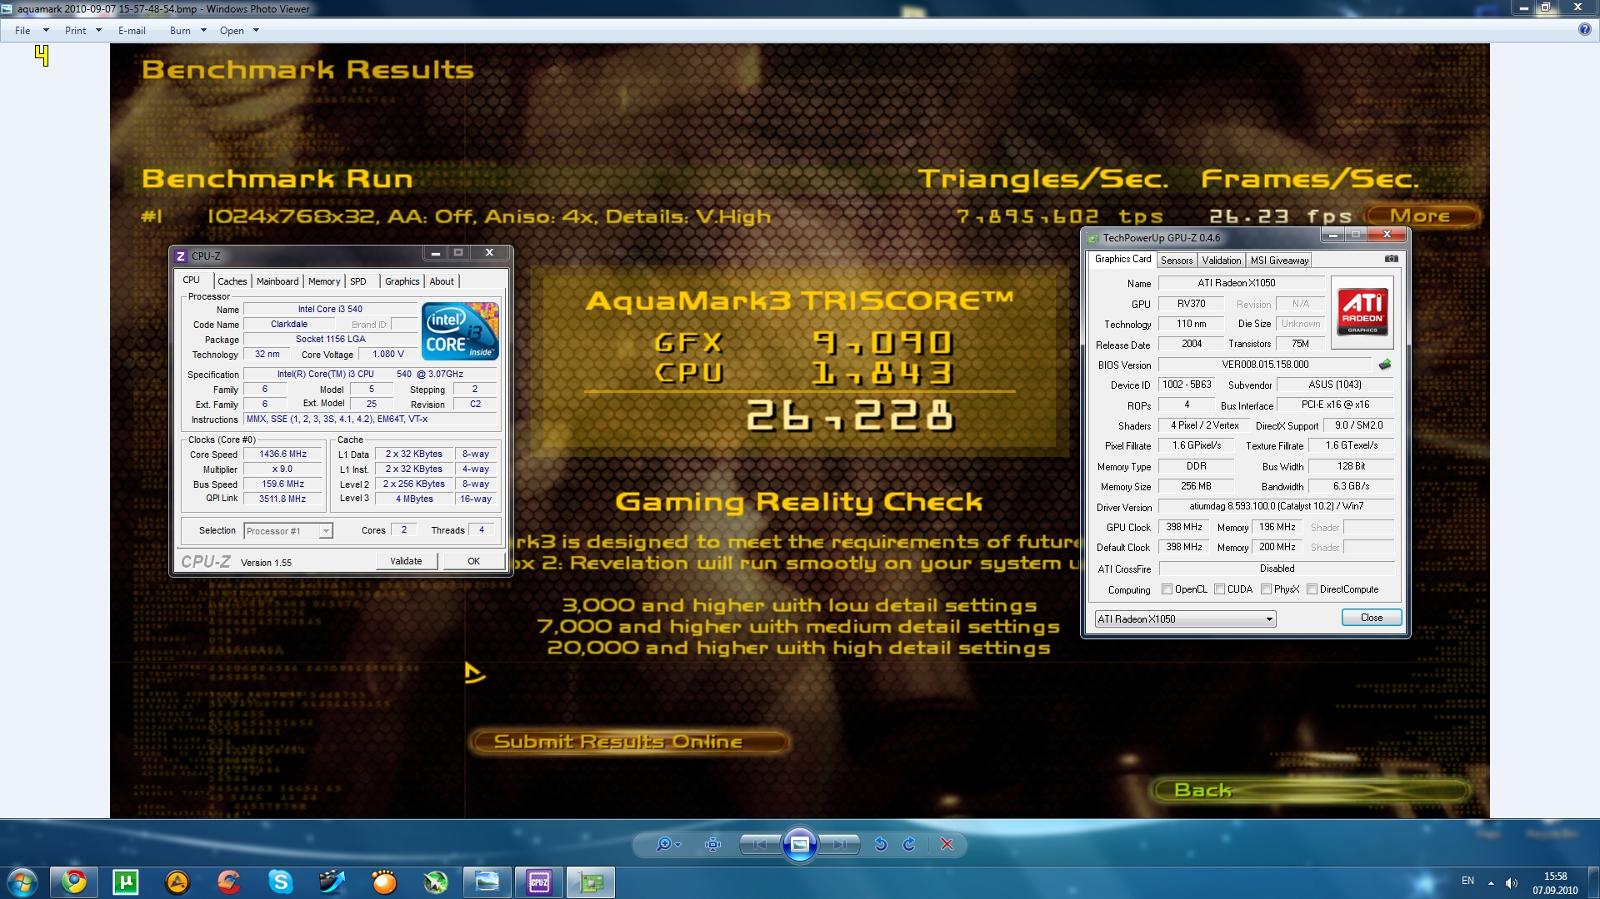Click the Validate button in CPU-Z

tap(406, 561)
